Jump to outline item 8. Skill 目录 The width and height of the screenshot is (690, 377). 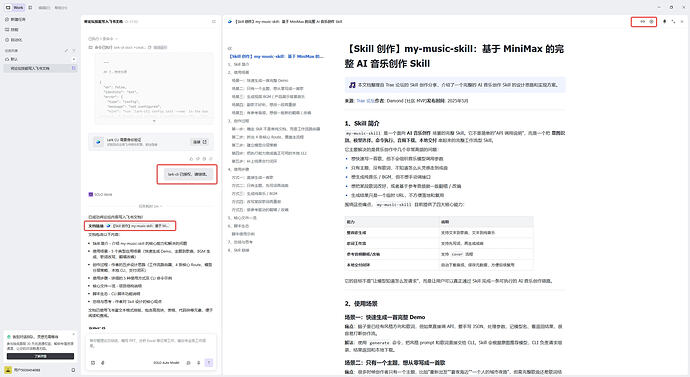[239, 250]
